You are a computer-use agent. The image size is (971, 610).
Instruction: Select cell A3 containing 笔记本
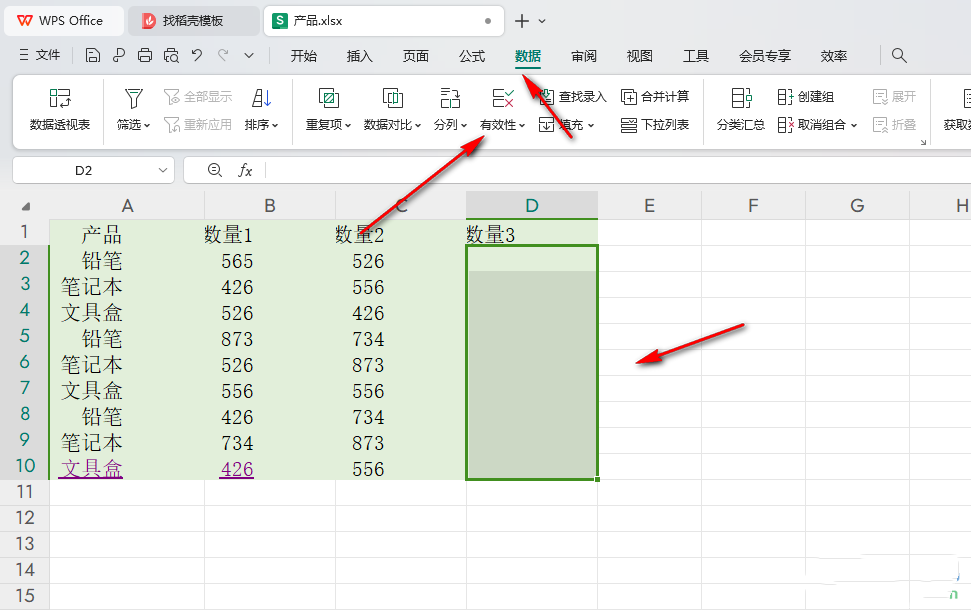pos(127,287)
